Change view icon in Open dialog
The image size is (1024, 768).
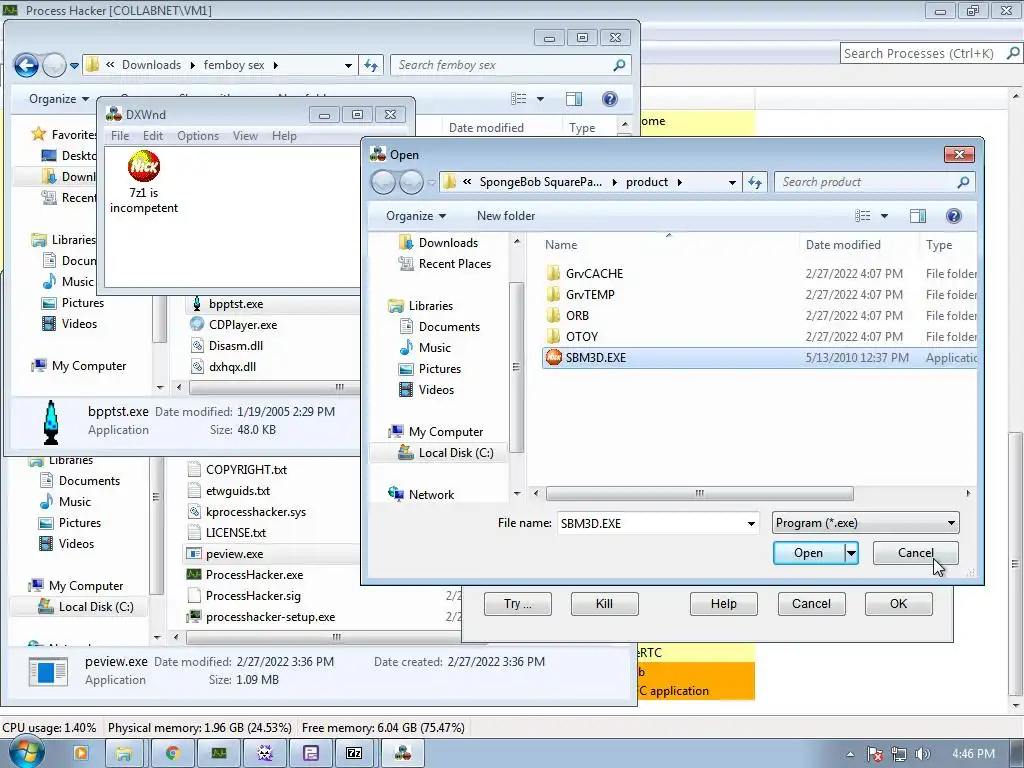(x=863, y=216)
